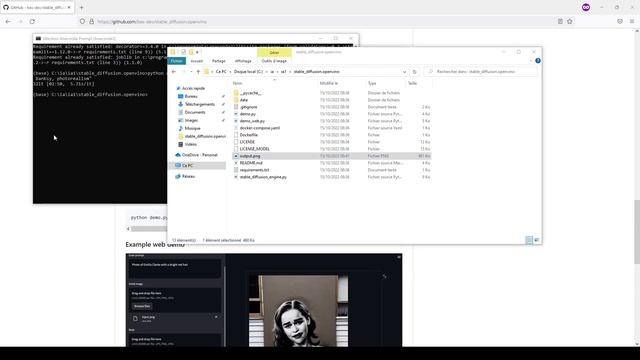Select Images in the navigation pane

coord(191,120)
